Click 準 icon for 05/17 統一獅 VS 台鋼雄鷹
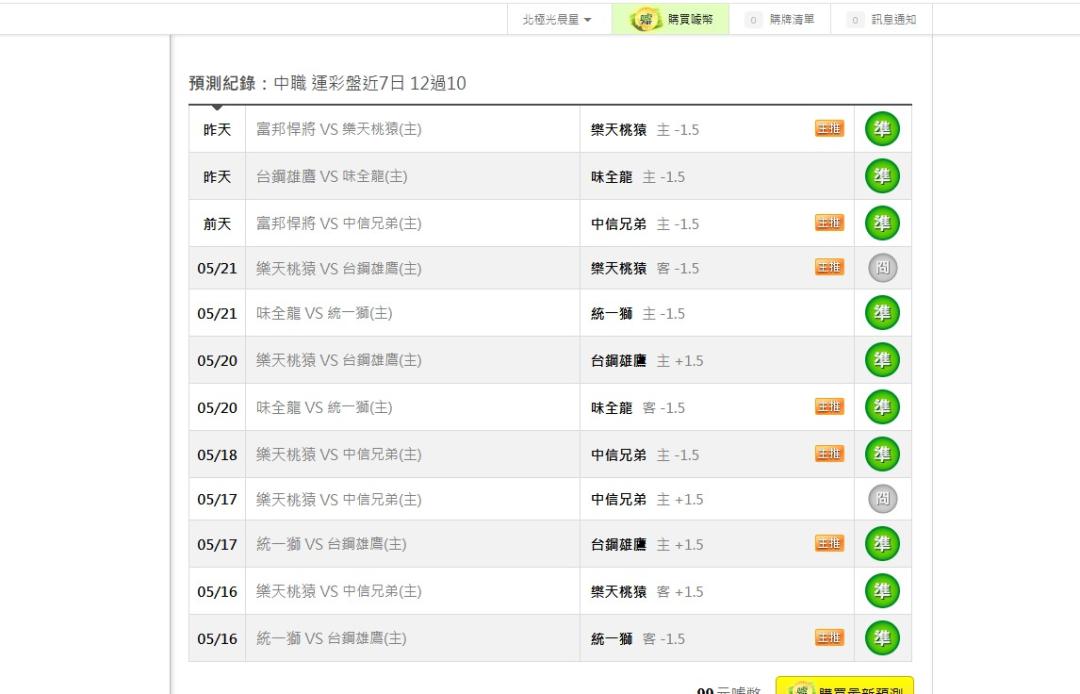This screenshot has height=694, width=1080. 882,543
